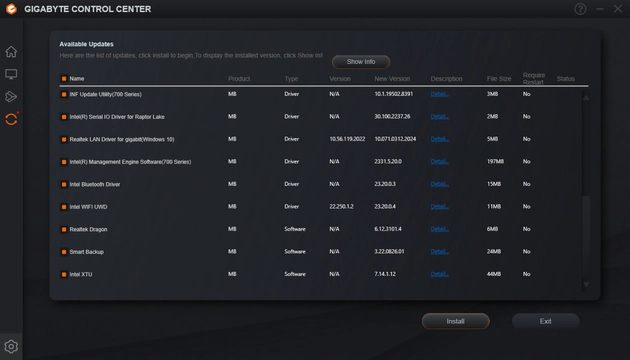Open Detail link for Intel Bluetooth Driver
Screen dimensions: 630x360
point(440,184)
